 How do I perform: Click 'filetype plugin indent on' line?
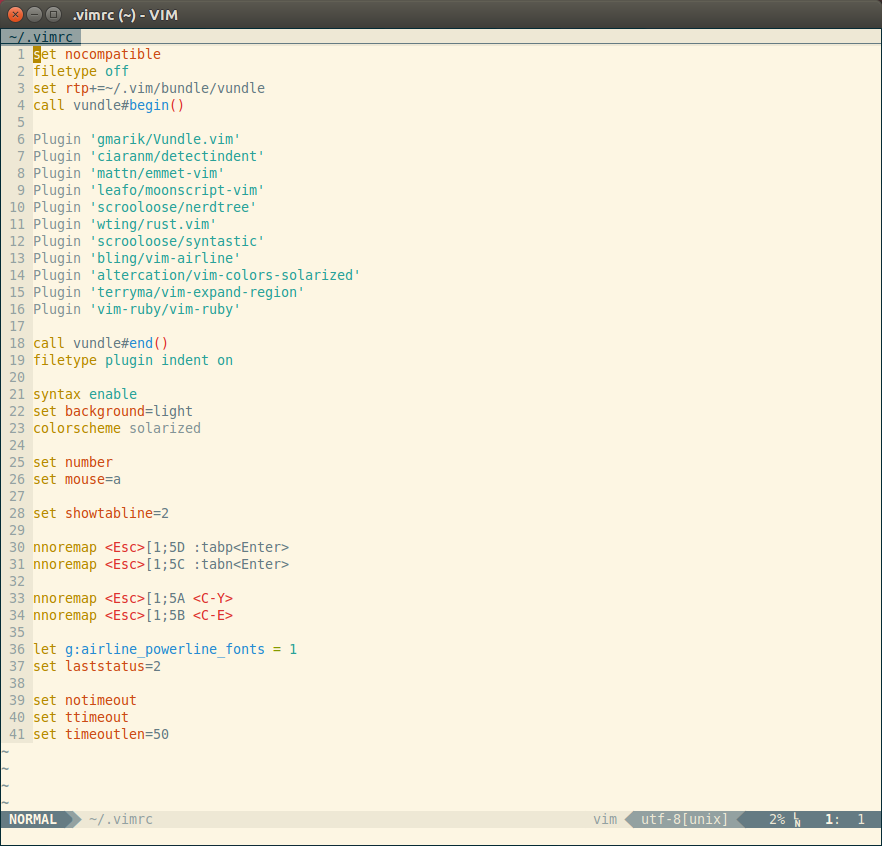[133, 360]
